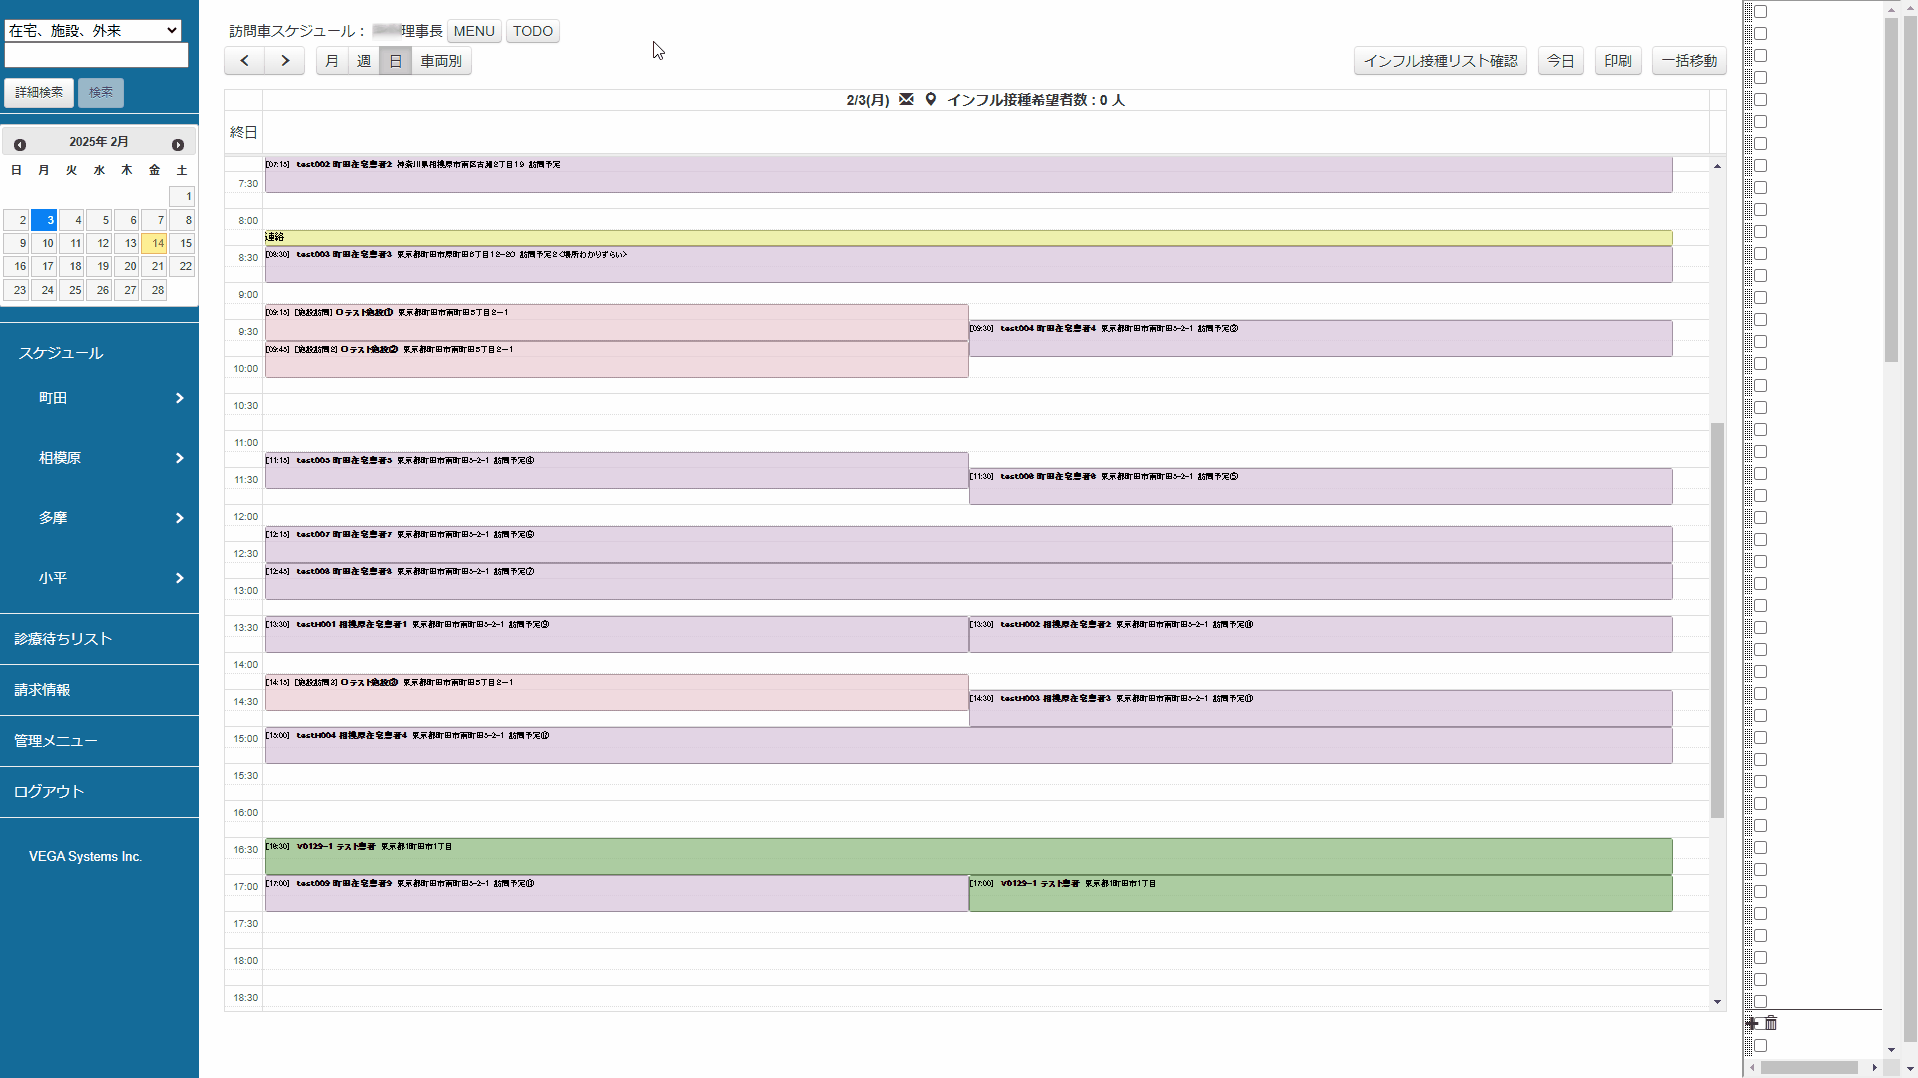Open the 09:45 施設訪問 テスト施設② appointment

(x=616, y=359)
